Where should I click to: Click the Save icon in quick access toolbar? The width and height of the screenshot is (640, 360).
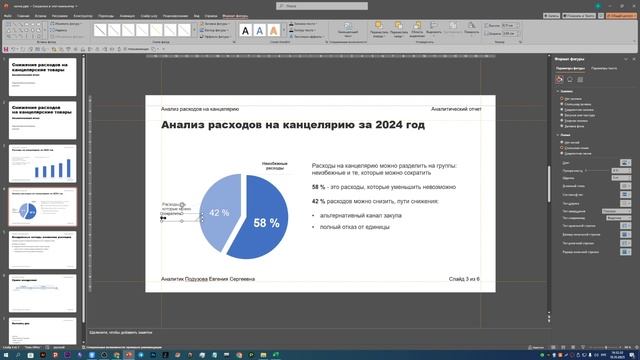click(6, 49)
